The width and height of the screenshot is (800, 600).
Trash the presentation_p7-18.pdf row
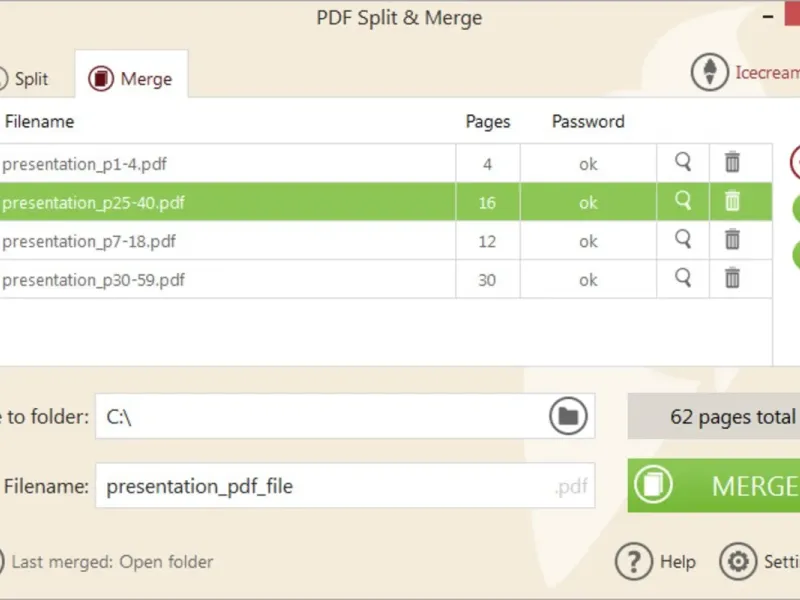tap(732, 240)
